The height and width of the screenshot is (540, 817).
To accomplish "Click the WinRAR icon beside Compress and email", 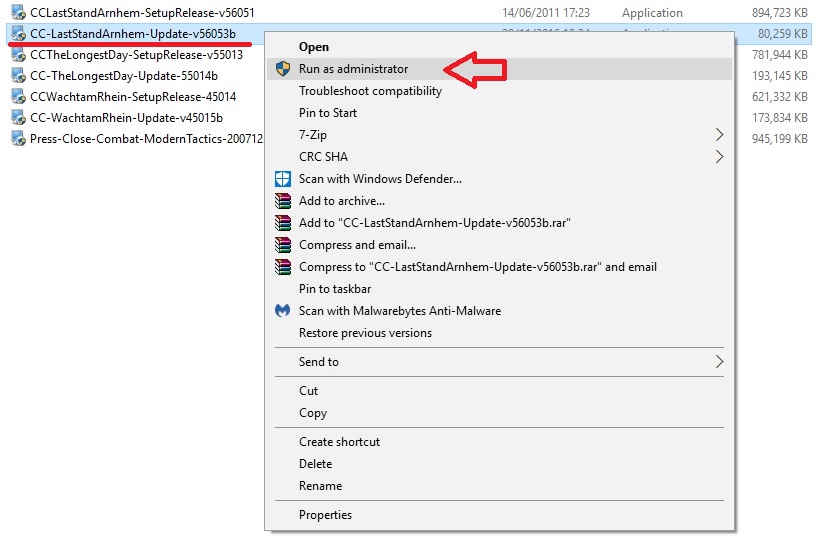I will (283, 244).
